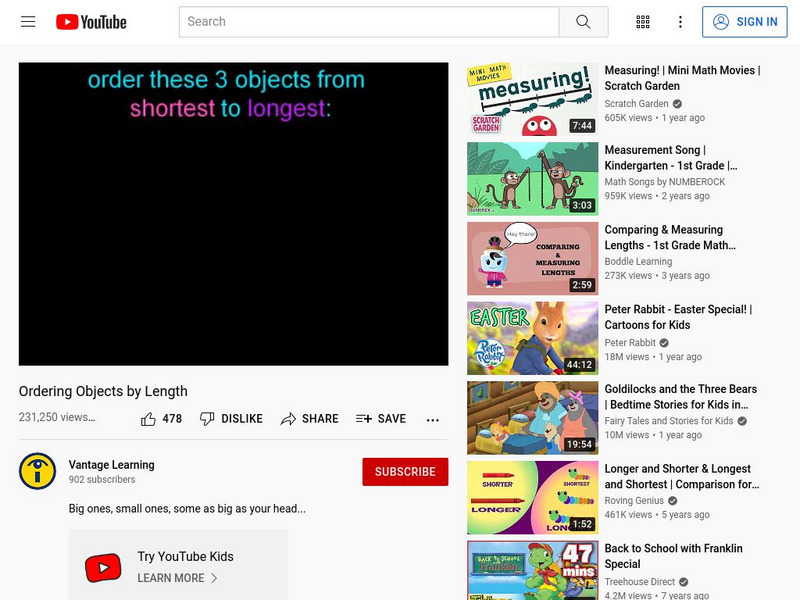Viewport: 800px width, 600px height.
Task: Focus the Search input field
Action: pyautogui.click(x=369, y=21)
